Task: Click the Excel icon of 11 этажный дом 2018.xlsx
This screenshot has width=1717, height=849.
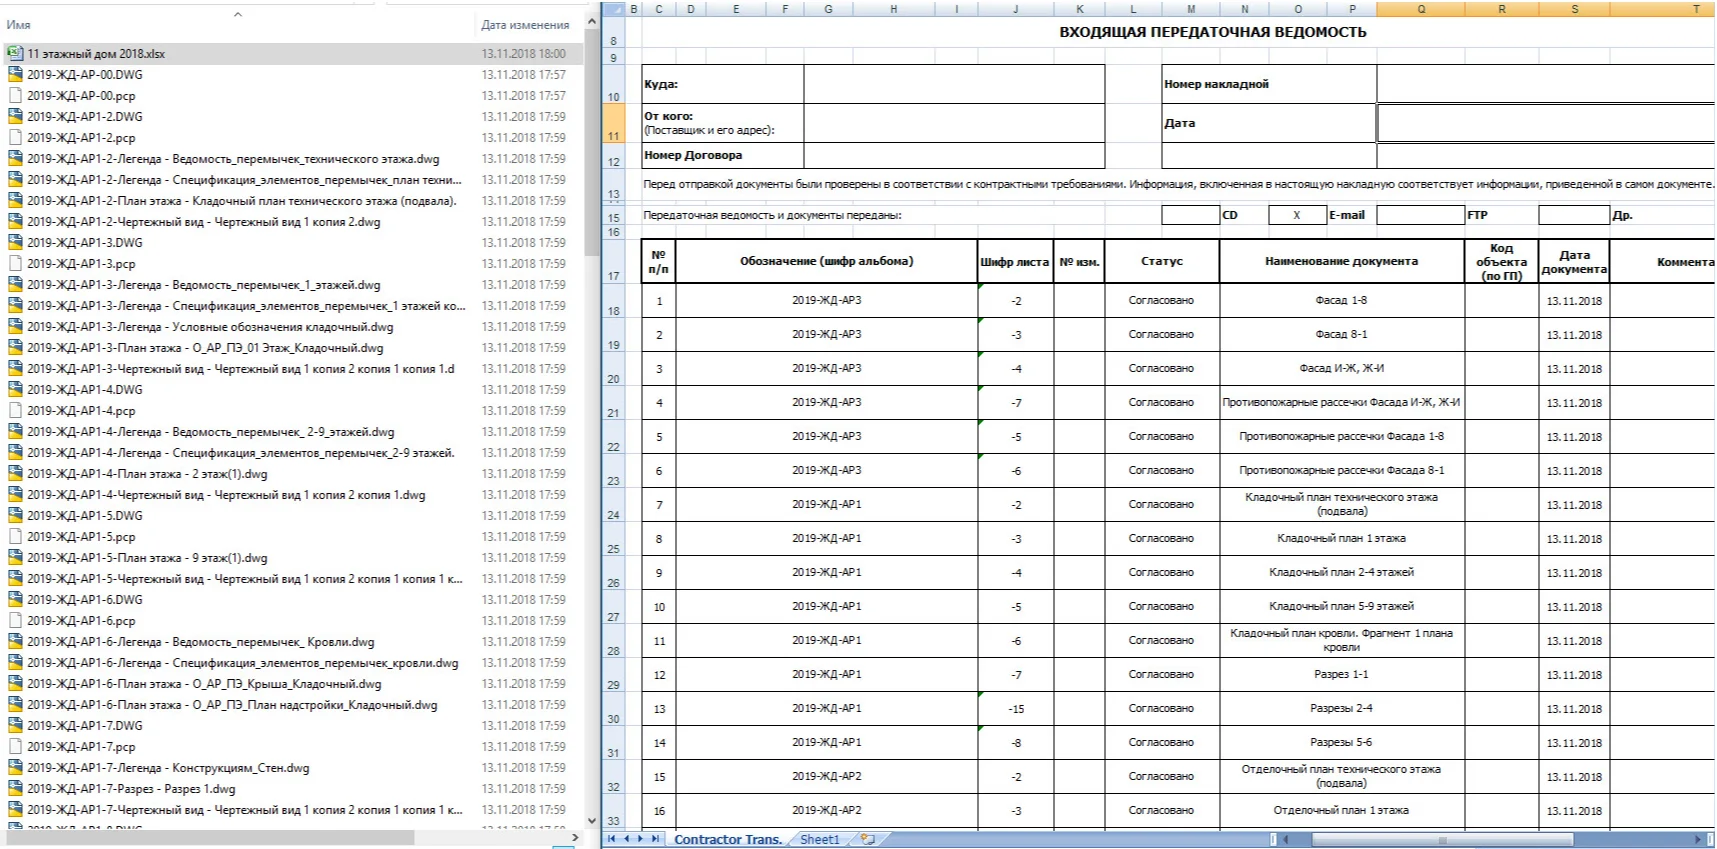Action: coord(15,54)
